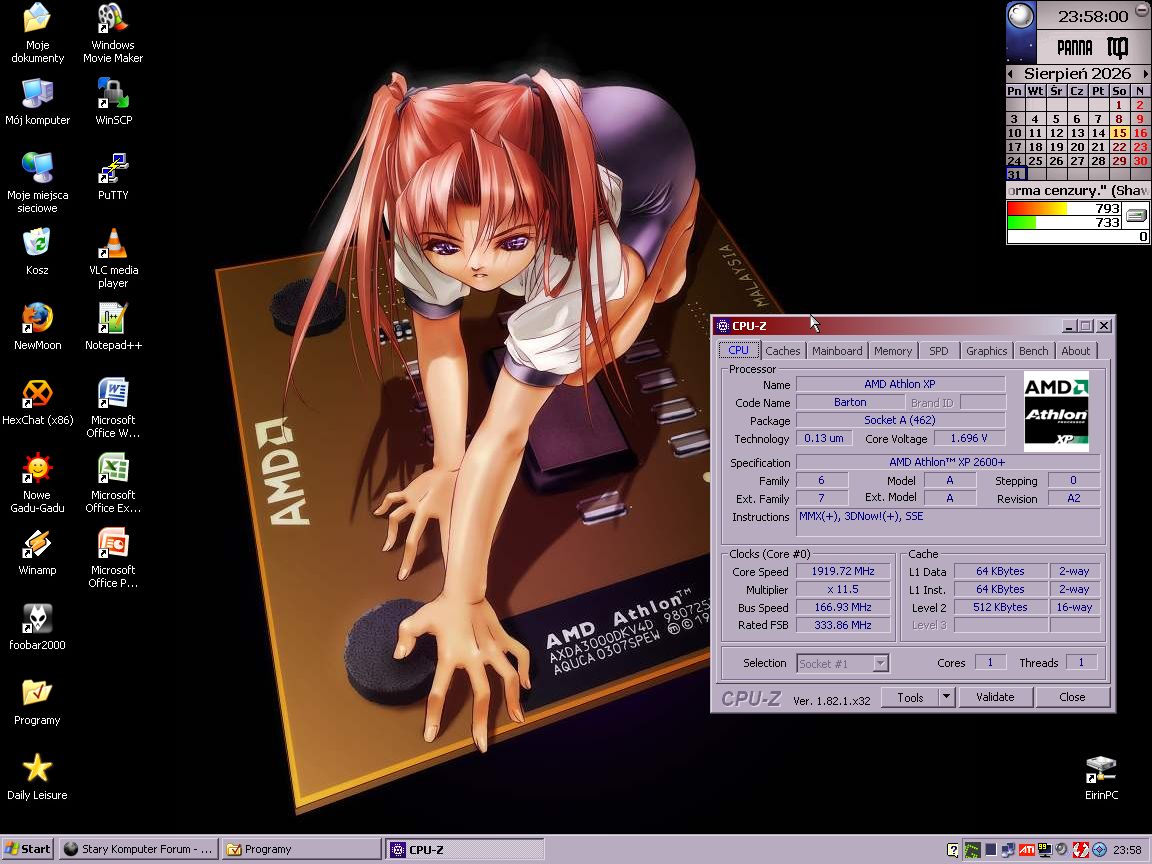Screen dimensions: 1152x864
Task: Launch the Winamp shortcut
Action: click(x=37, y=552)
